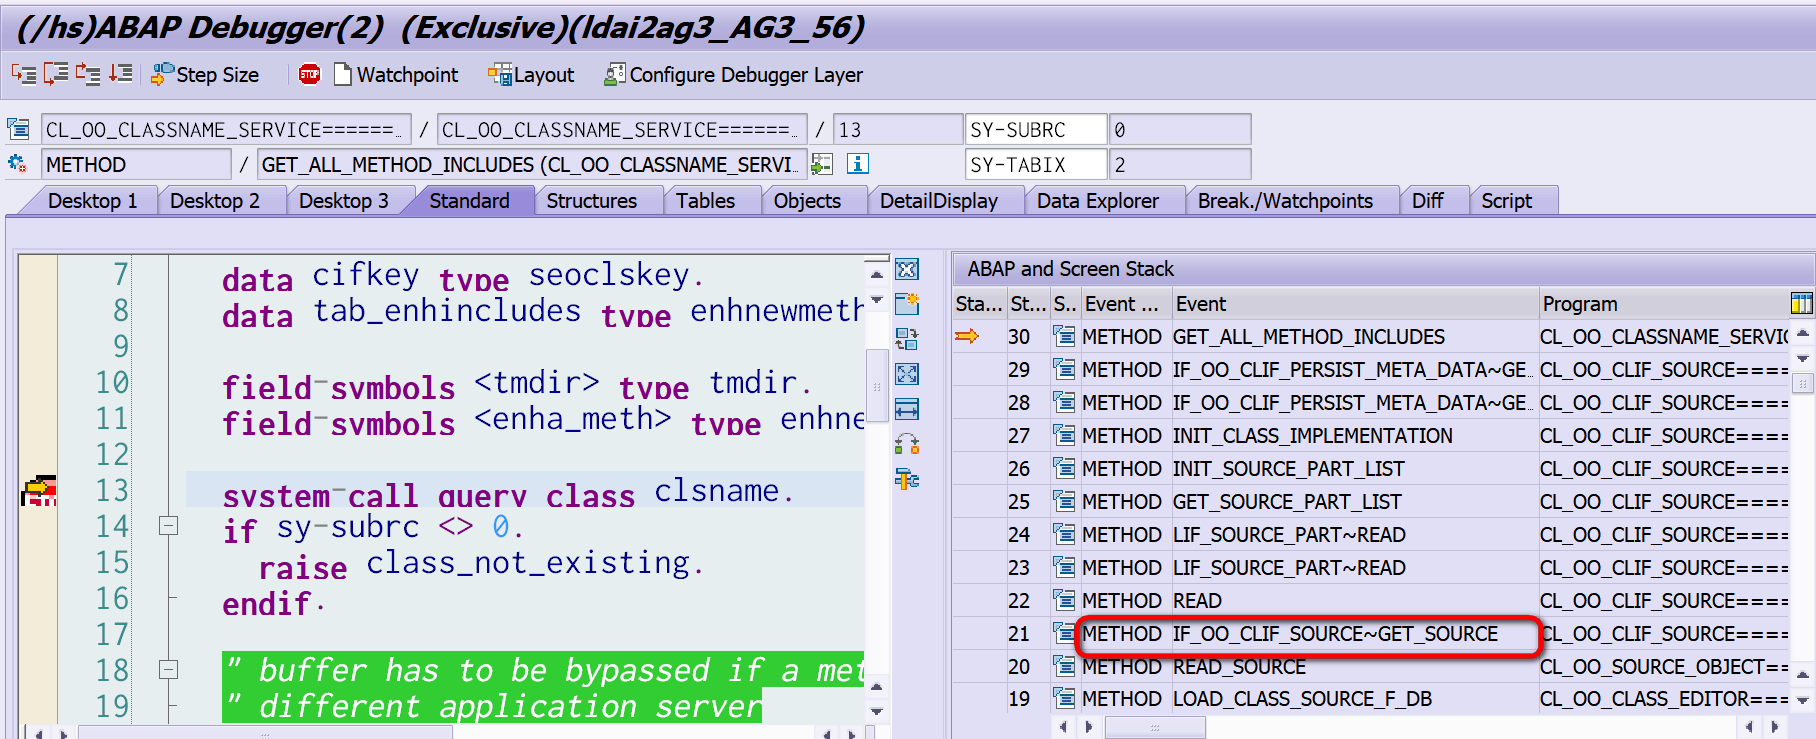Click the tool Services icon beside editor
This screenshot has height=739, width=1816.
pyautogui.click(x=907, y=479)
